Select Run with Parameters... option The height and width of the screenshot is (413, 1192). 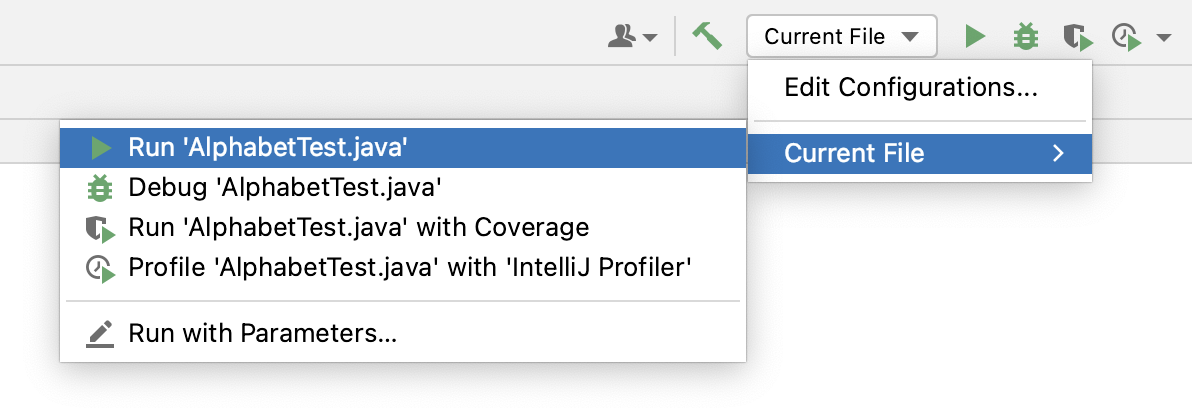point(403,333)
